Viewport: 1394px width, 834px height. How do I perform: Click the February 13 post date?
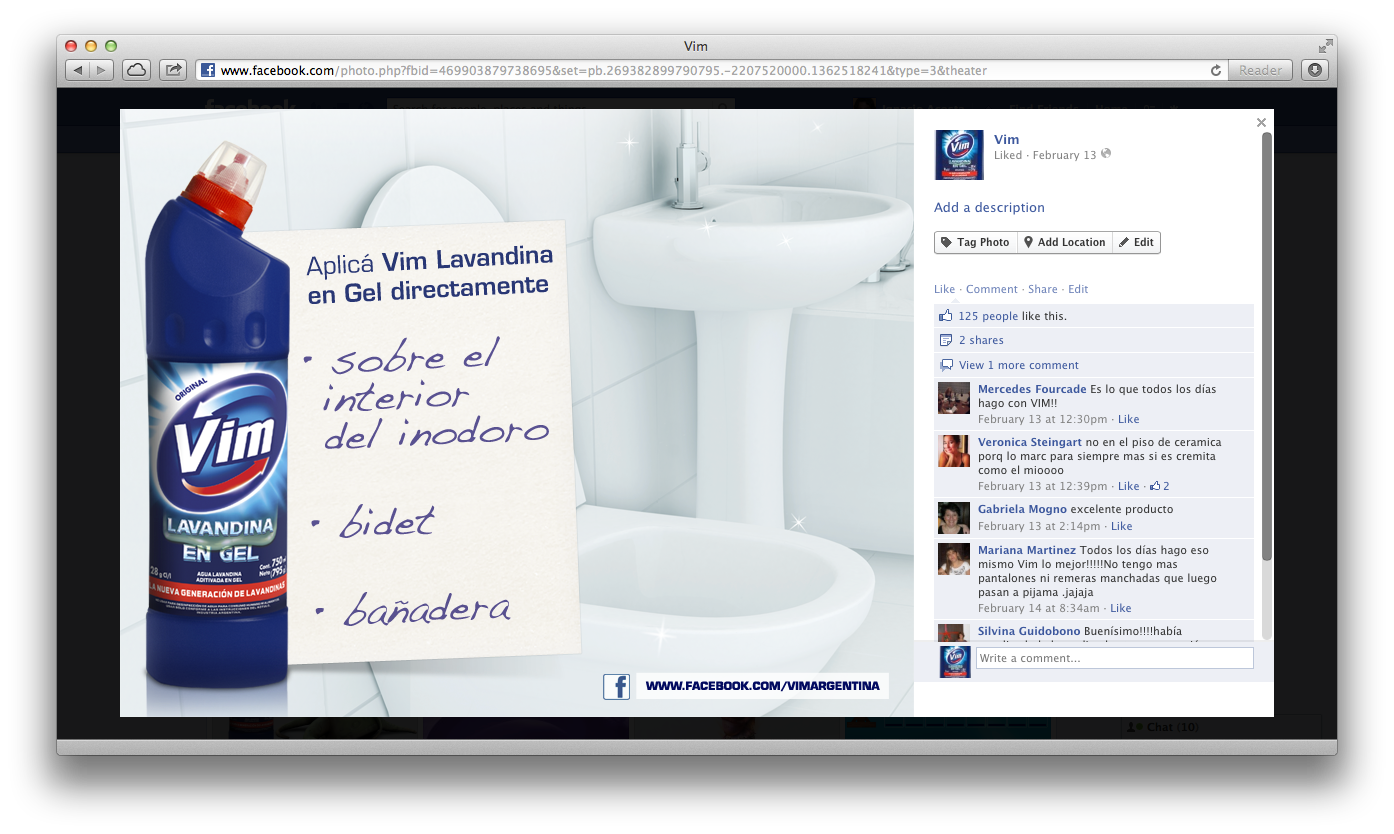point(1064,155)
